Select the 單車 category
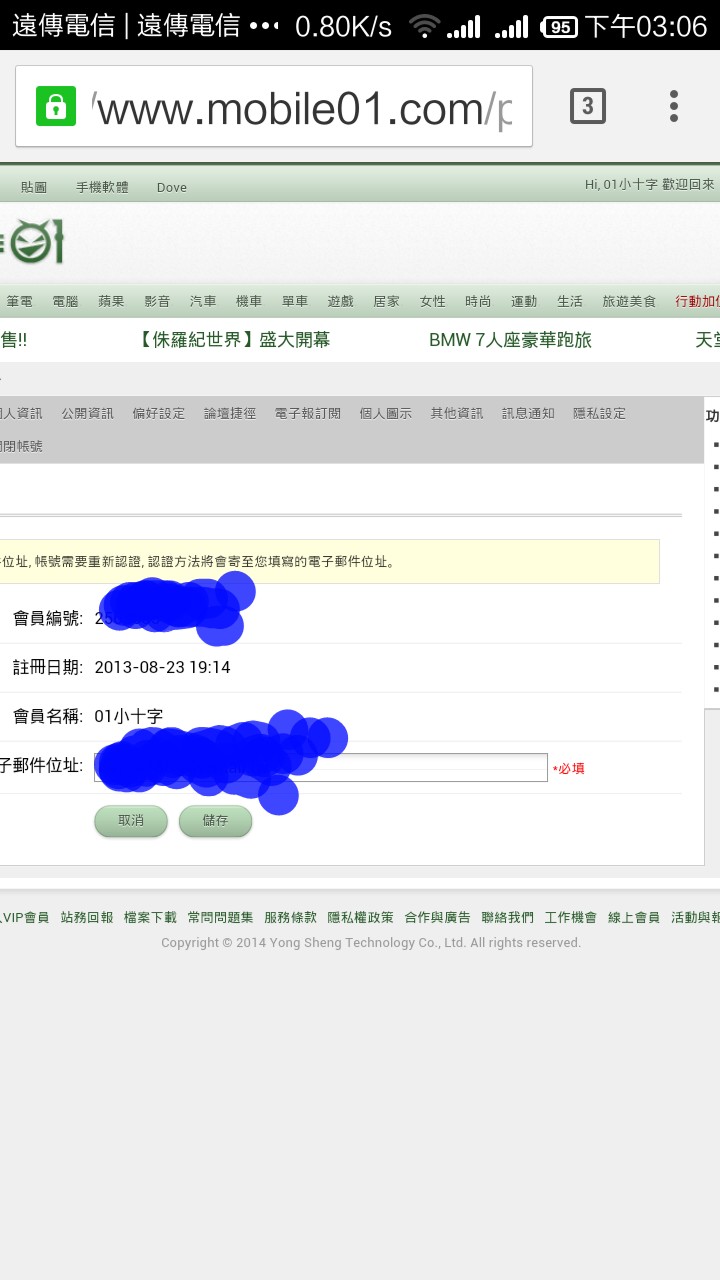720x1280 pixels. point(295,301)
